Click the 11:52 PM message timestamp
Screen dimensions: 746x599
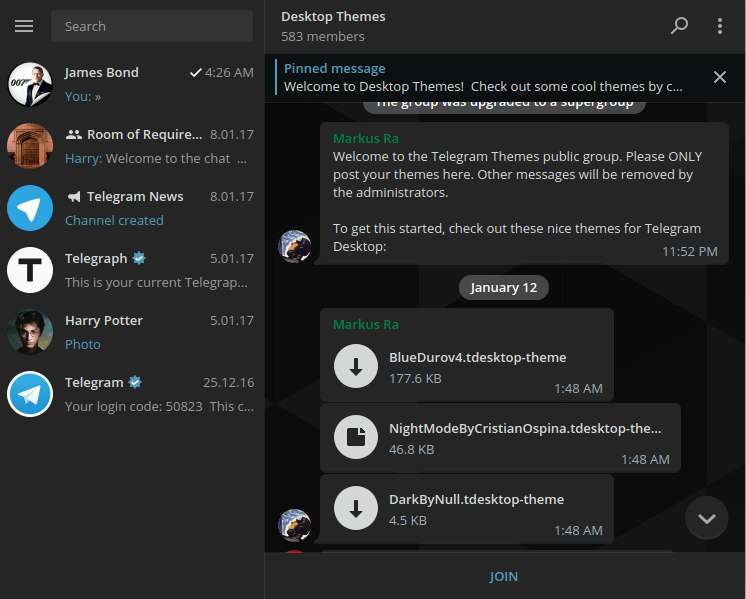[690, 252]
